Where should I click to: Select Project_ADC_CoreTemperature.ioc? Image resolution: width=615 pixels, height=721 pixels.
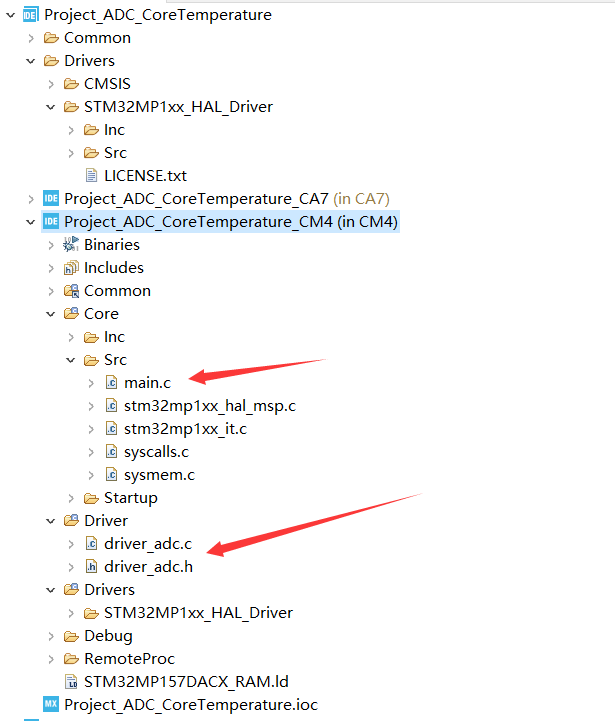click(191, 705)
